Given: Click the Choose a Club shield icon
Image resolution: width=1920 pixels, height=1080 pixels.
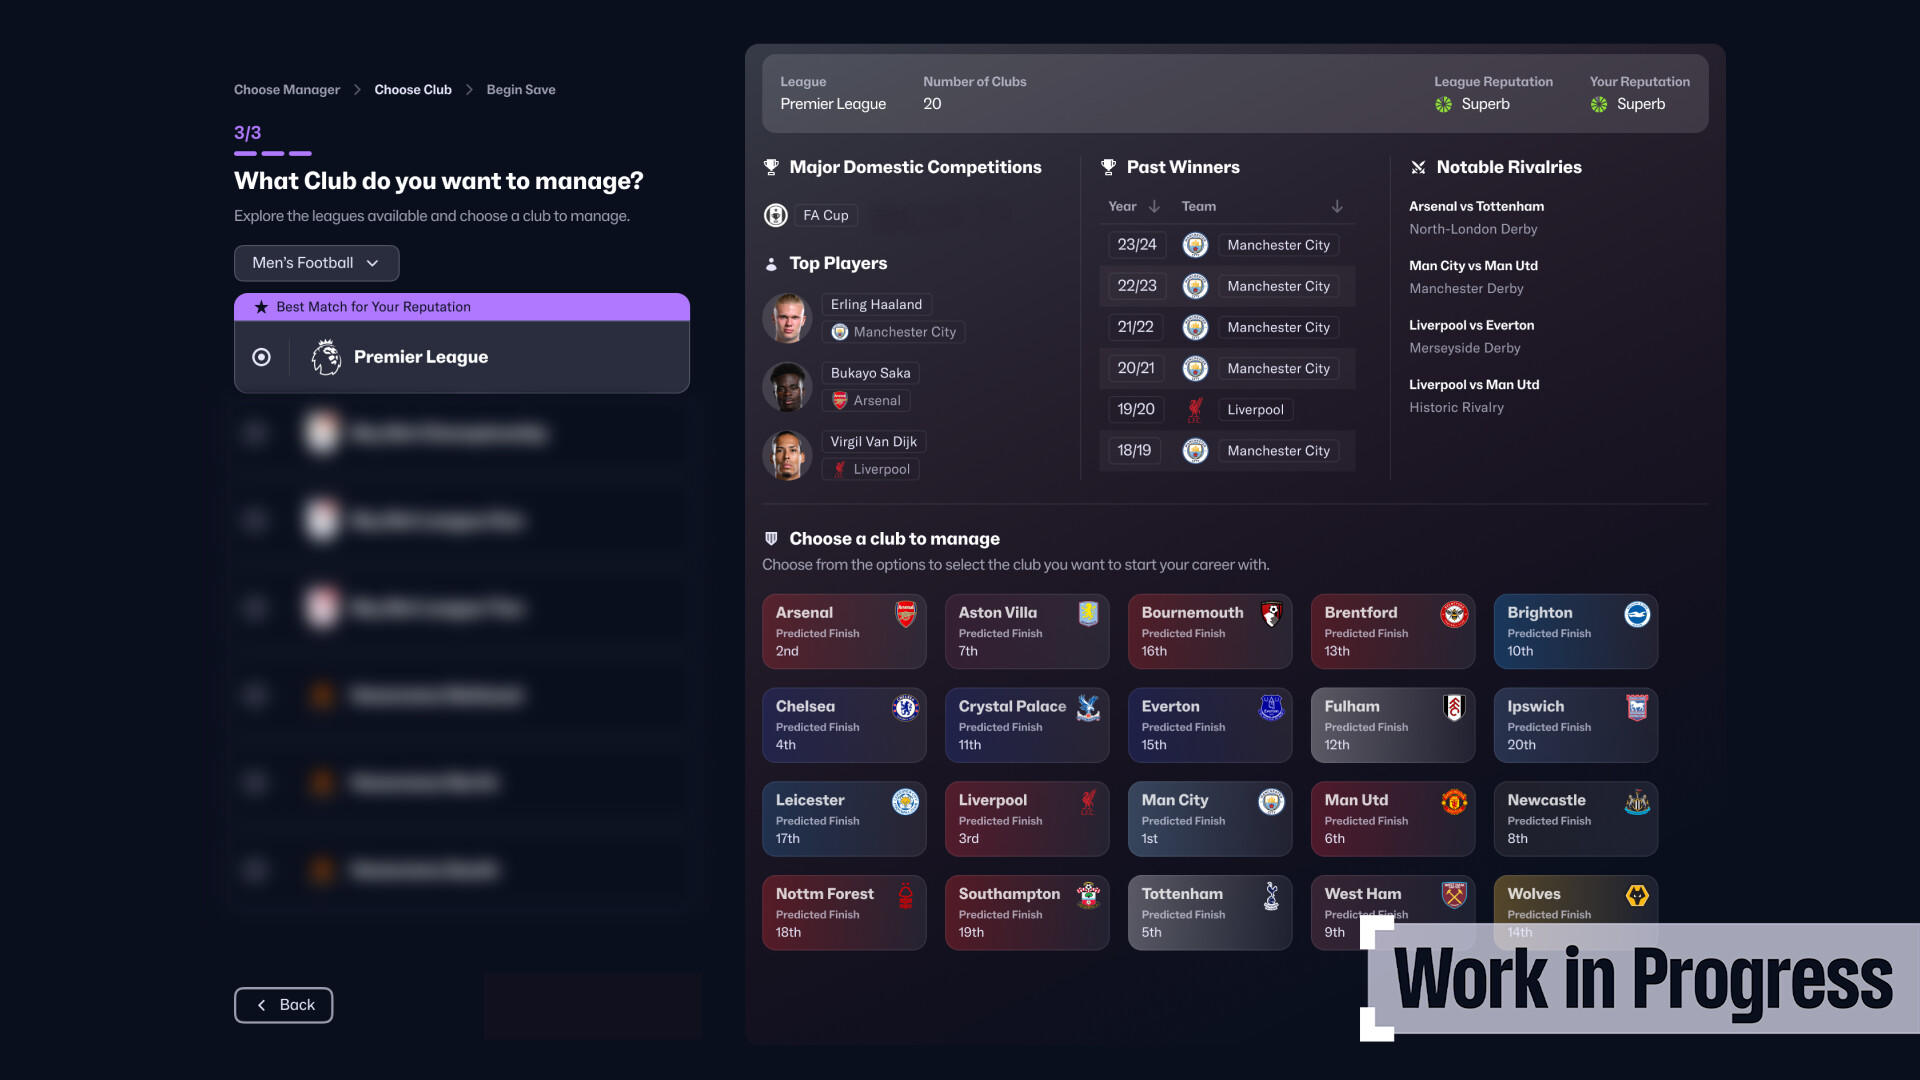Looking at the screenshot, I should pos(770,538).
